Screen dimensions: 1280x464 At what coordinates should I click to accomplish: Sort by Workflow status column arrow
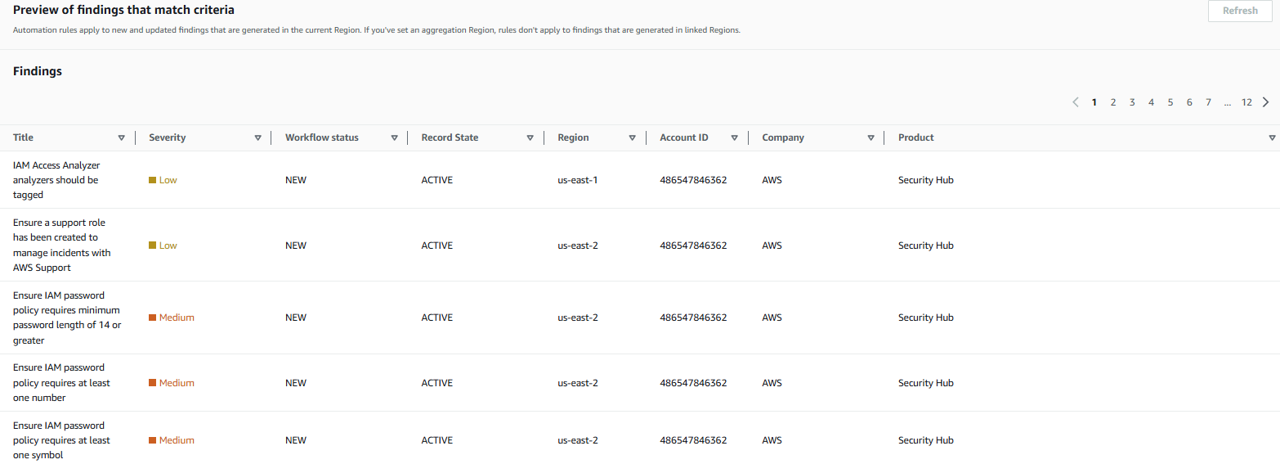coord(394,138)
